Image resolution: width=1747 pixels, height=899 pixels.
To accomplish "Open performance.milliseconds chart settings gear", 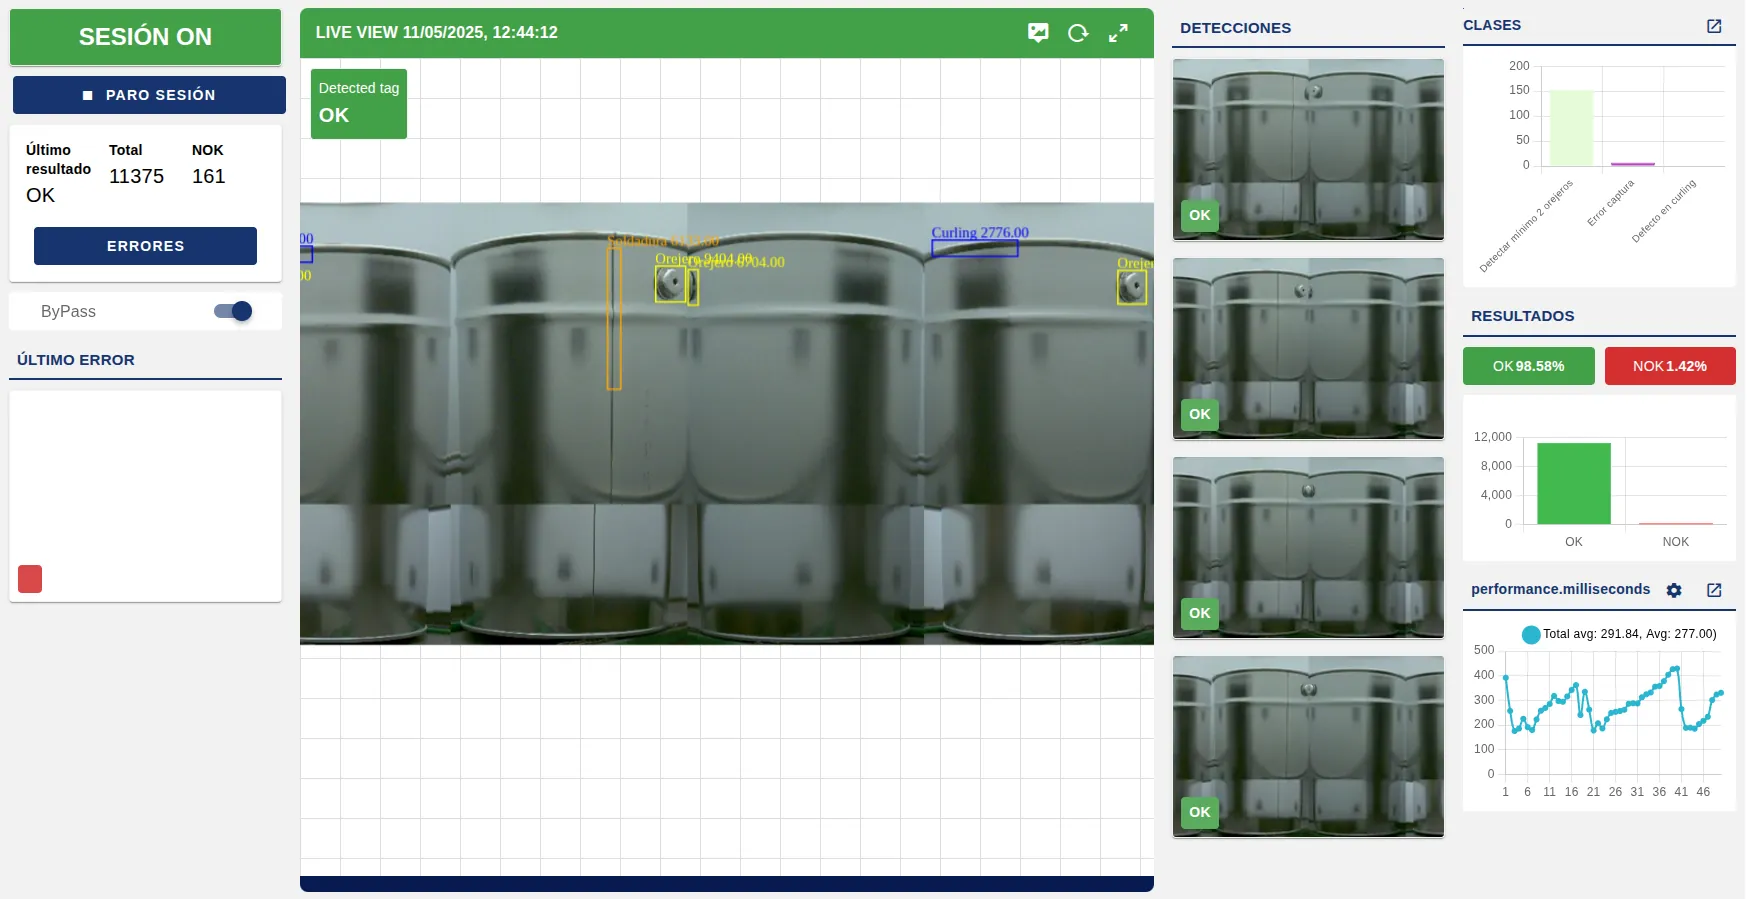I will [1674, 590].
